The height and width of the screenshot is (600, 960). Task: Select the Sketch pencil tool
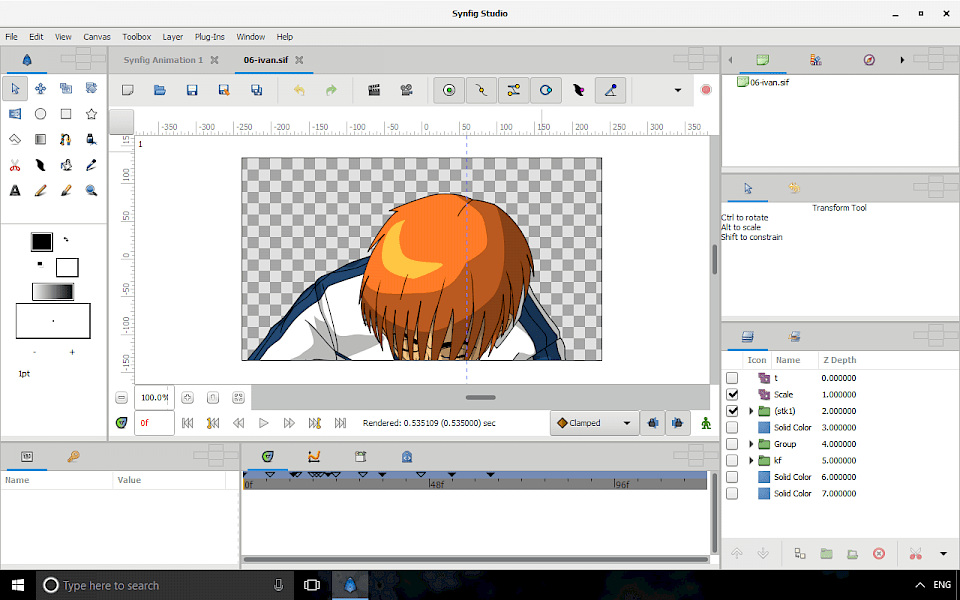tap(40, 190)
